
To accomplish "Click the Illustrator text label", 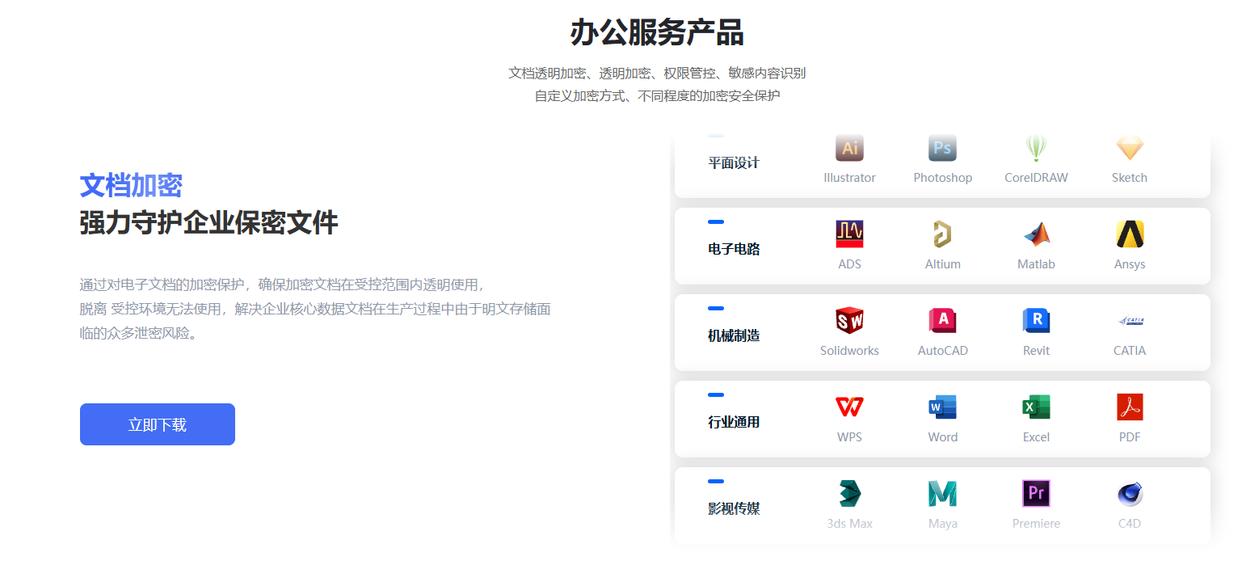I will [849, 178].
